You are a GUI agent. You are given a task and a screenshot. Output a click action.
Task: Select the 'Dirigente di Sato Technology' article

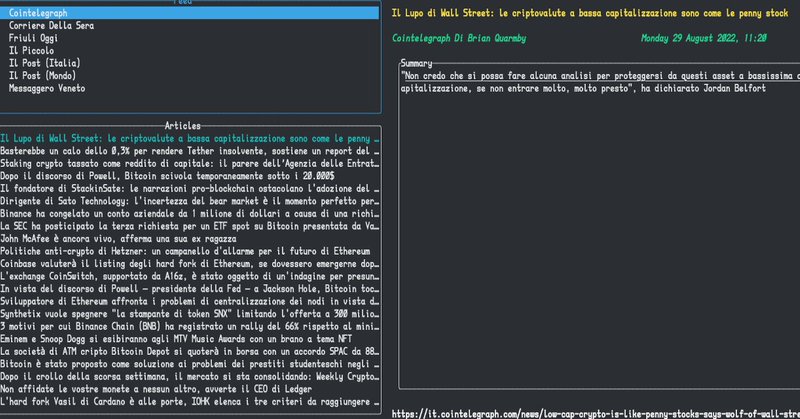pos(190,201)
